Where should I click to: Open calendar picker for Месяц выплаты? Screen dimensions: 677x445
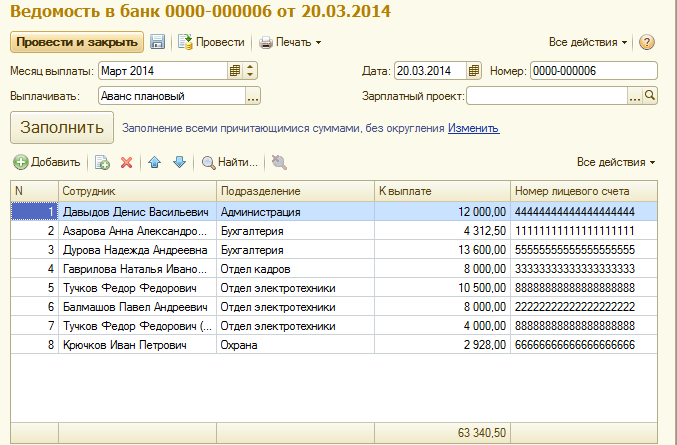pyautogui.click(x=235, y=70)
